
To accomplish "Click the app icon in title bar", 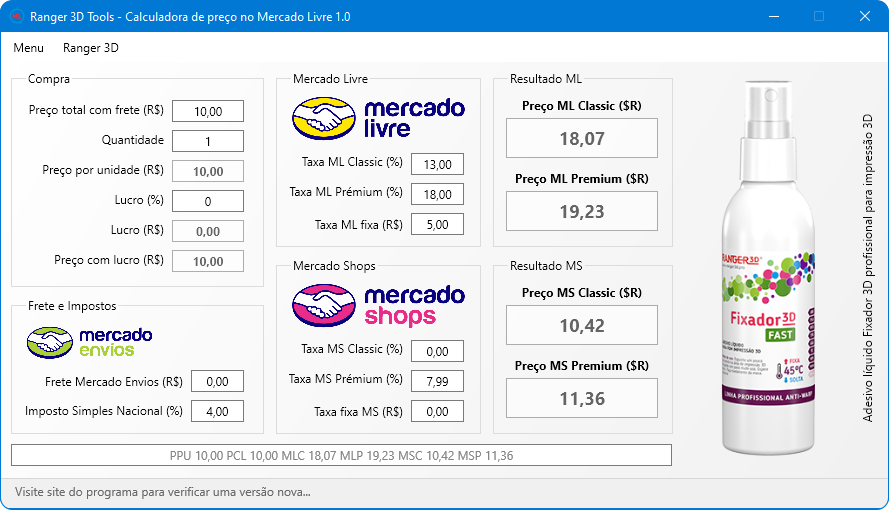I will [x=16, y=17].
